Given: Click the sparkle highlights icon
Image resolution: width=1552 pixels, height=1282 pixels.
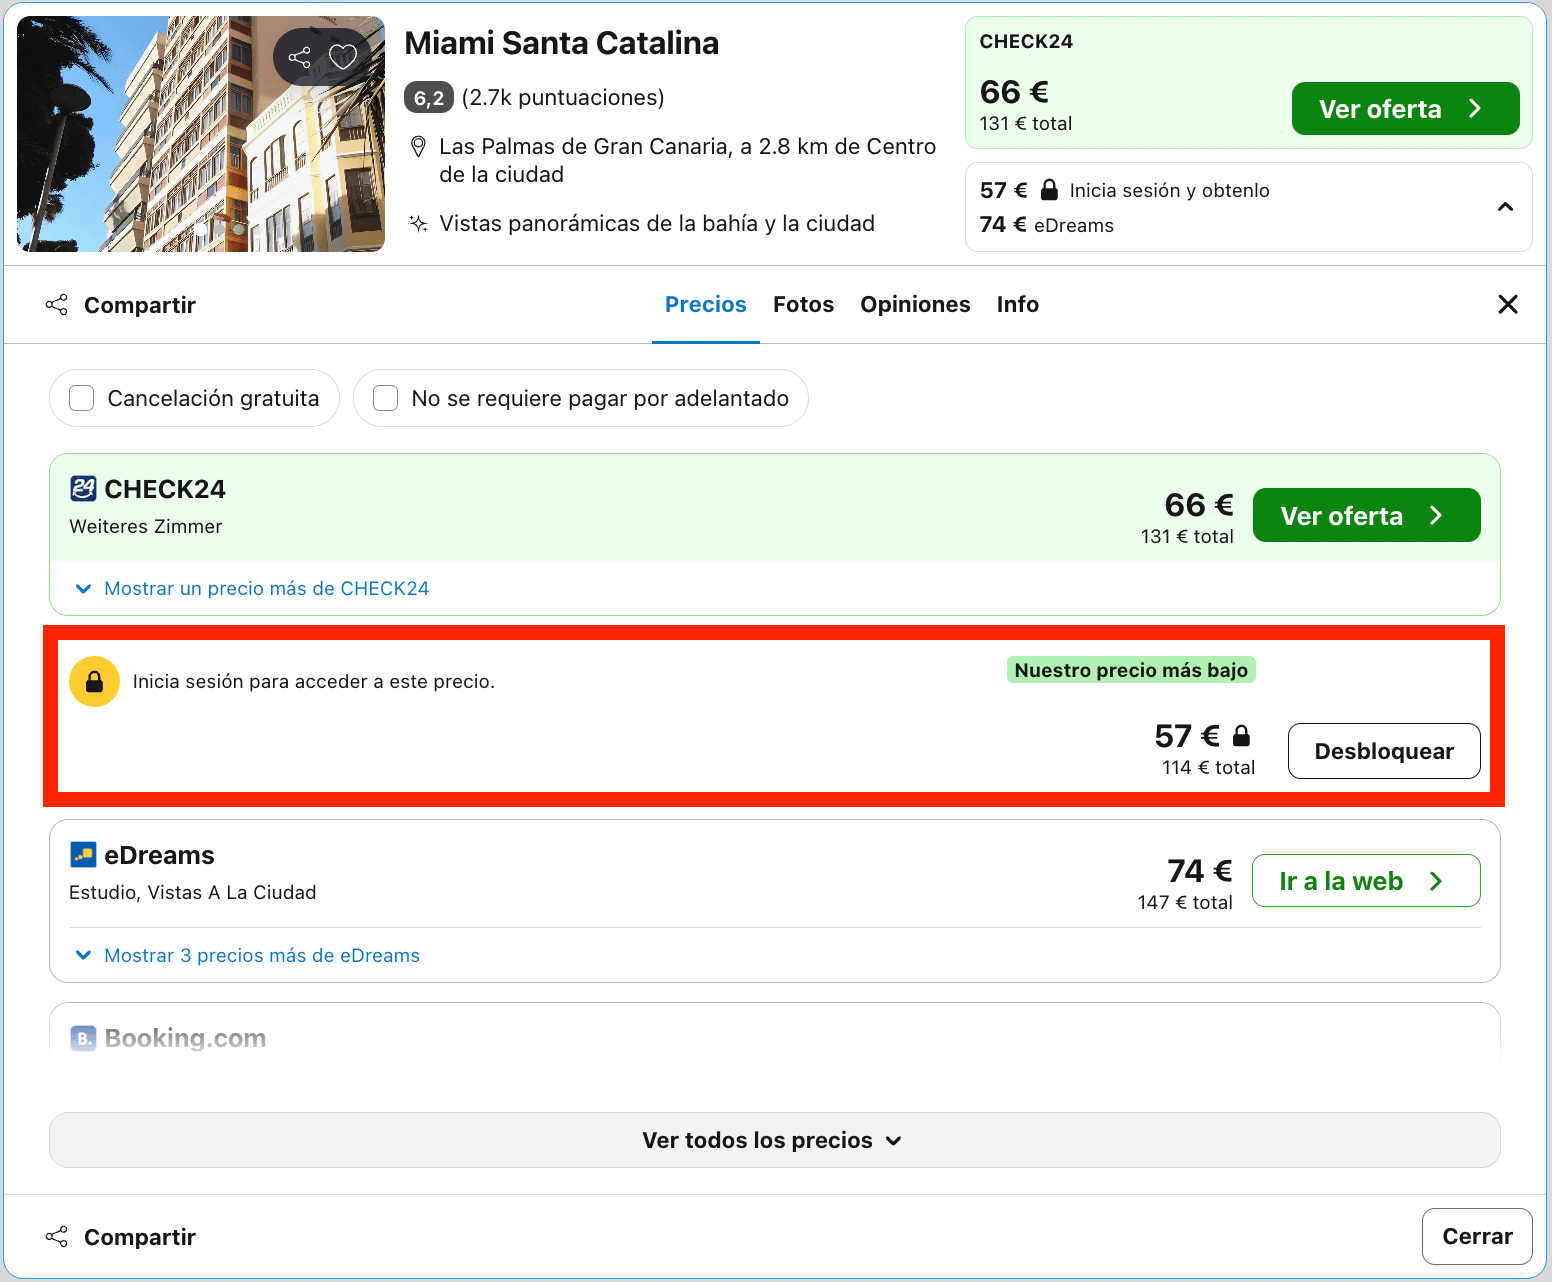Looking at the screenshot, I should (x=419, y=223).
